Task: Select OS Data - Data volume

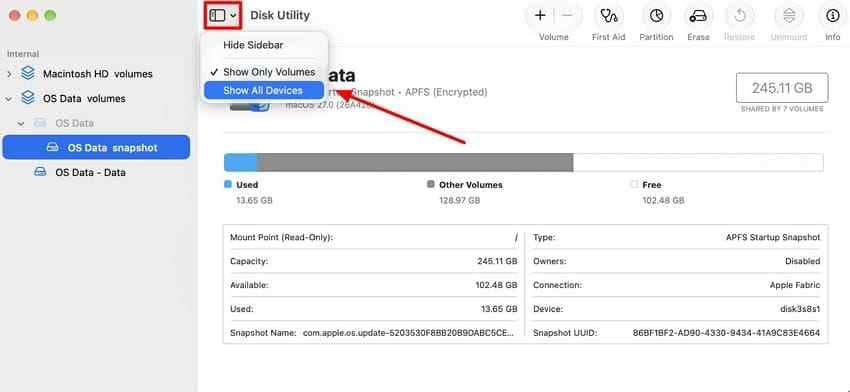Action: coord(90,172)
